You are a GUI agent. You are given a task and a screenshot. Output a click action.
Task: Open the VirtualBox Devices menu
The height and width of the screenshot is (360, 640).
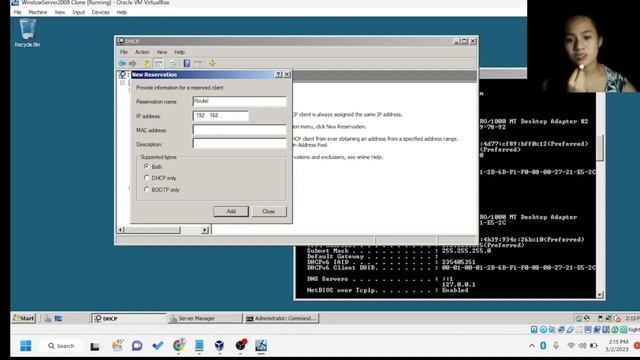pyautogui.click(x=100, y=12)
